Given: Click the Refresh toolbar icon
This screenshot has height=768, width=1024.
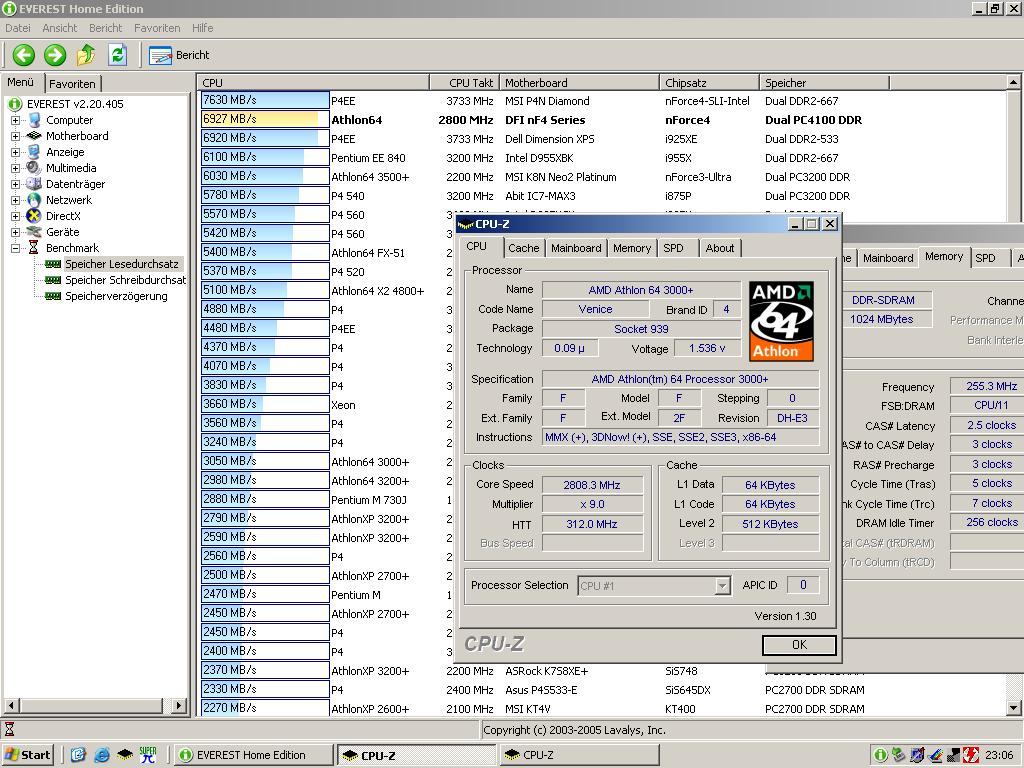Looking at the screenshot, I should (x=118, y=55).
